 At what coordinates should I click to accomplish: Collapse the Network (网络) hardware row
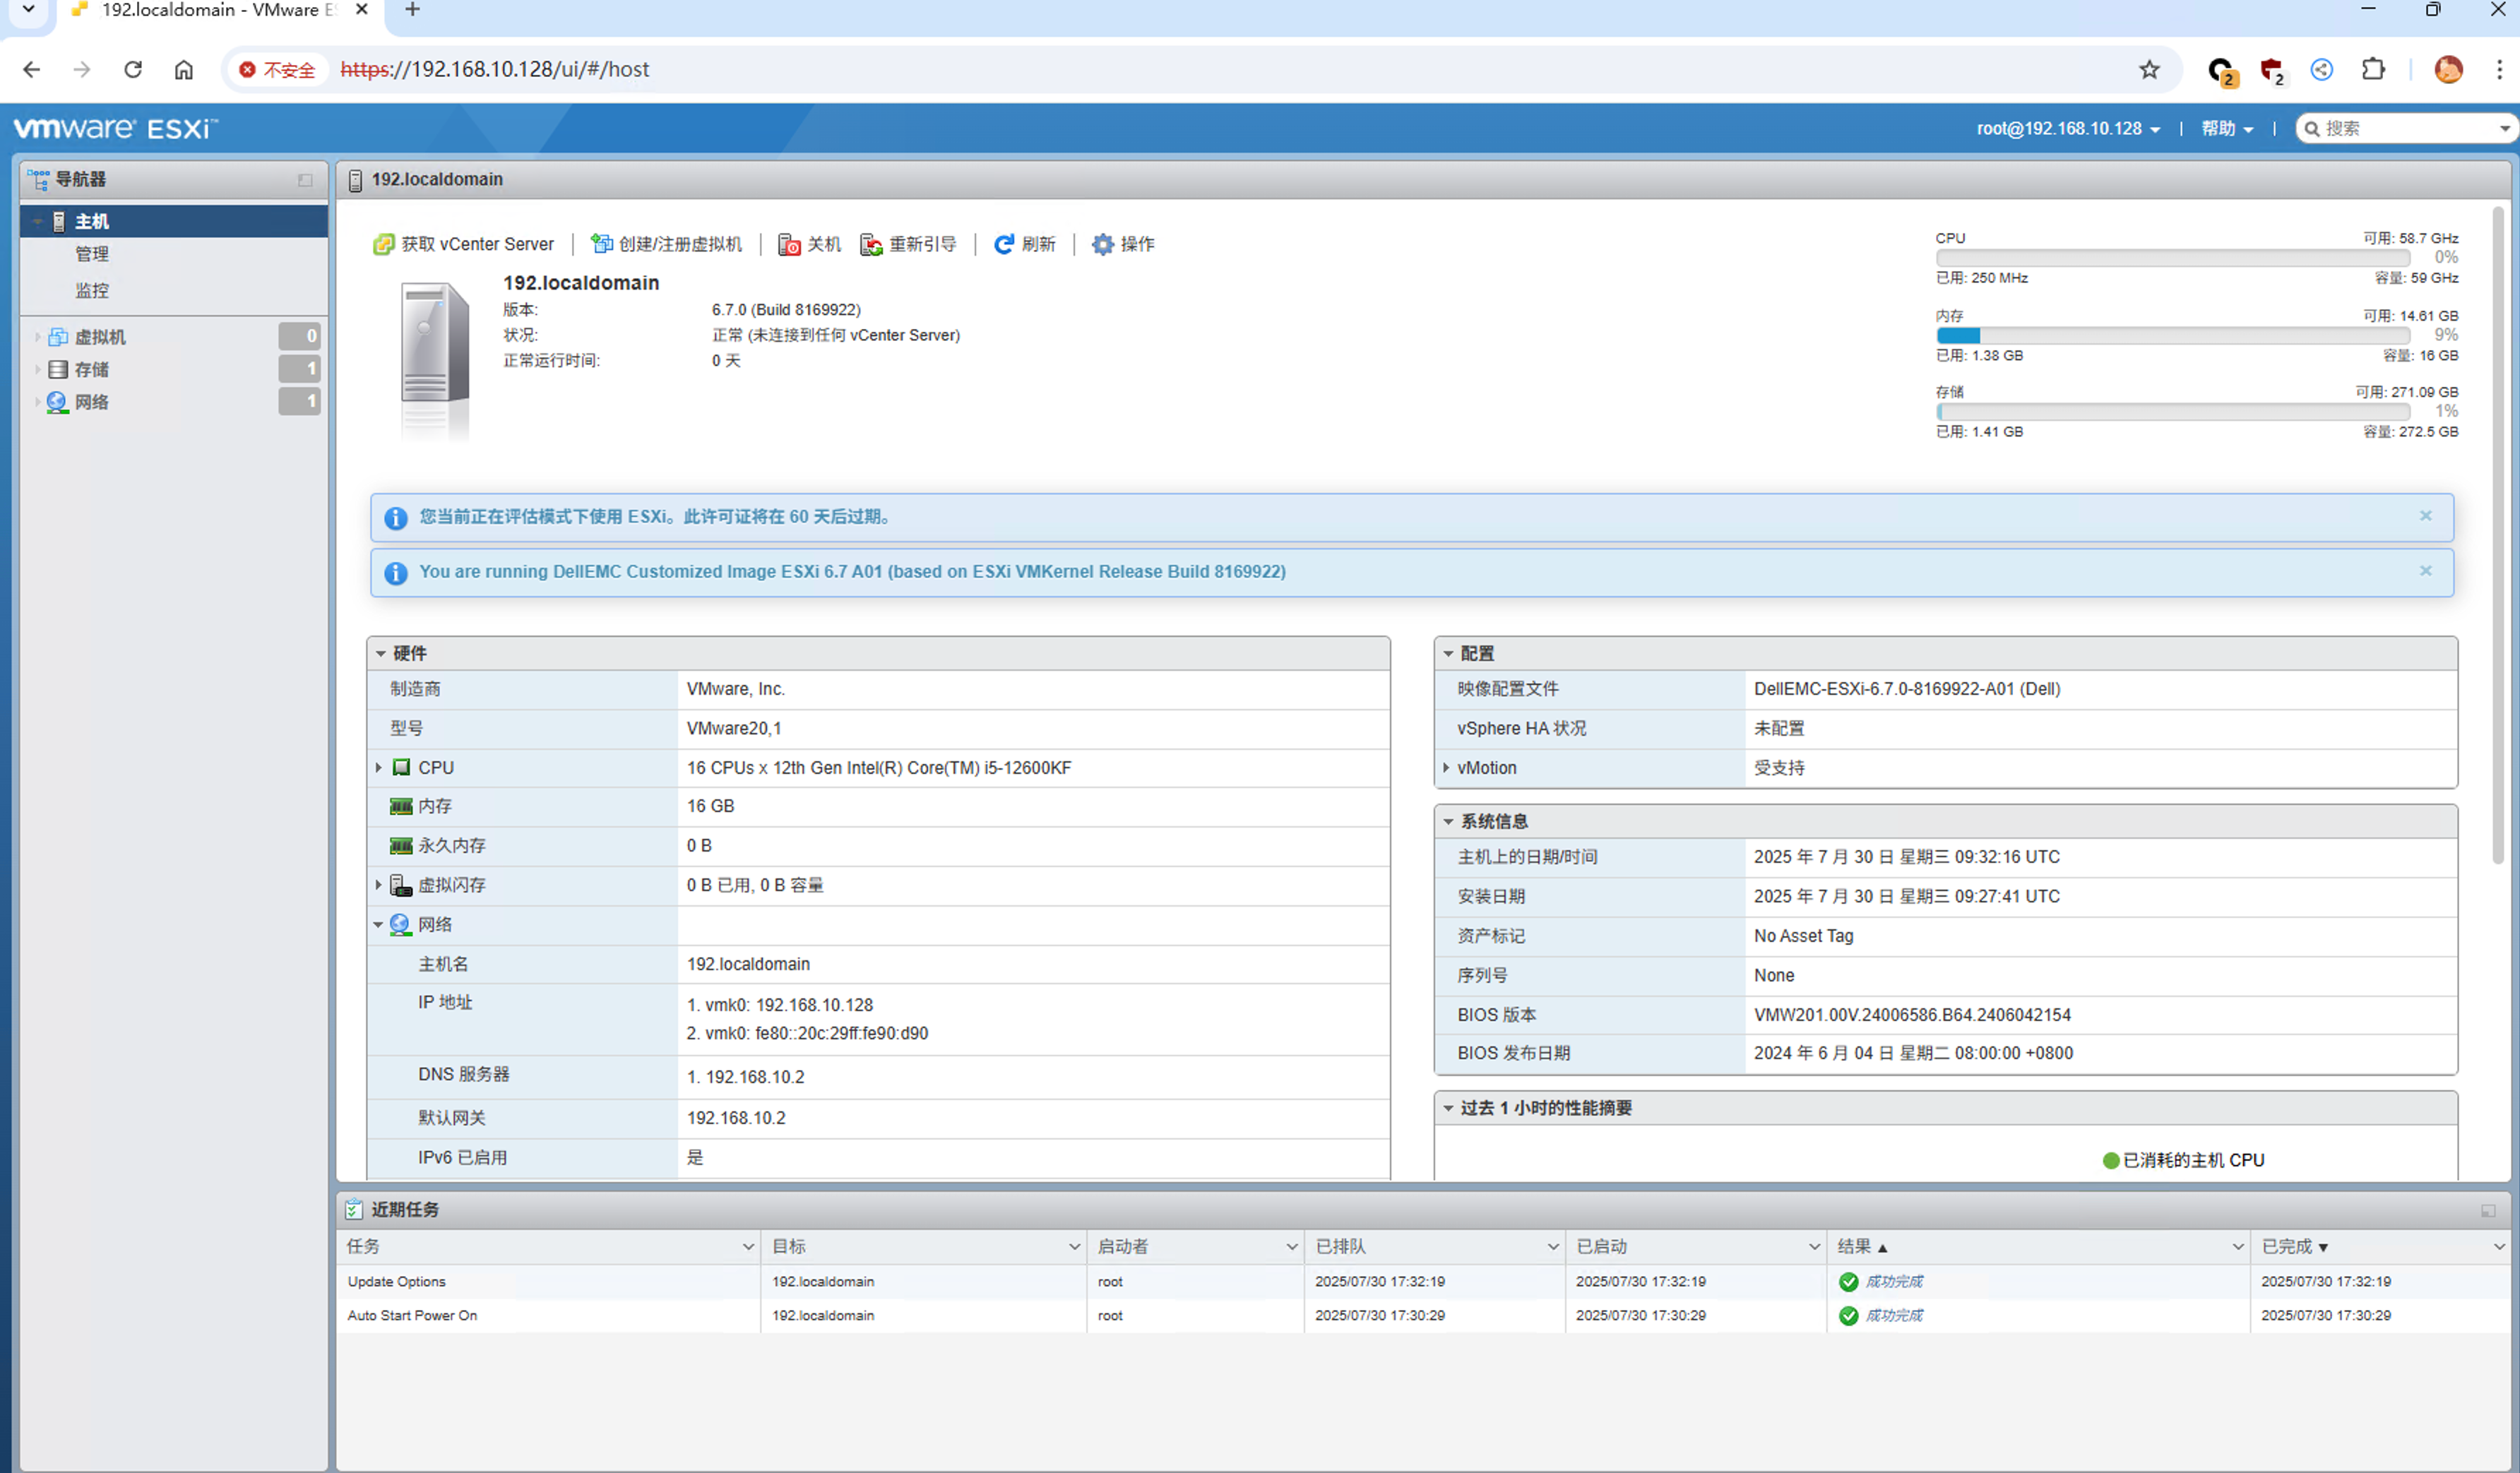coord(379,925)
